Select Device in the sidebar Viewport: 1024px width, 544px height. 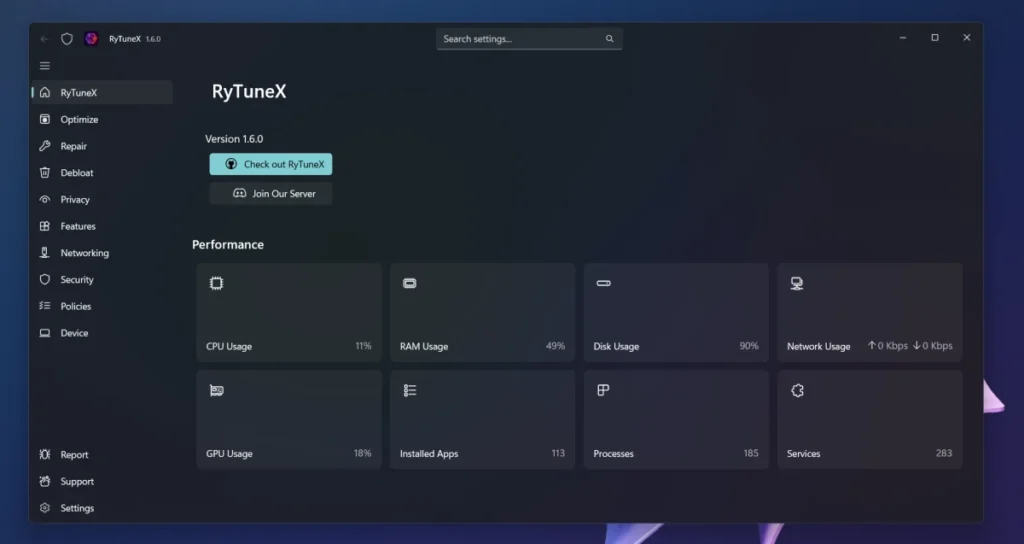pyautogui.click(x=103, y=333)
